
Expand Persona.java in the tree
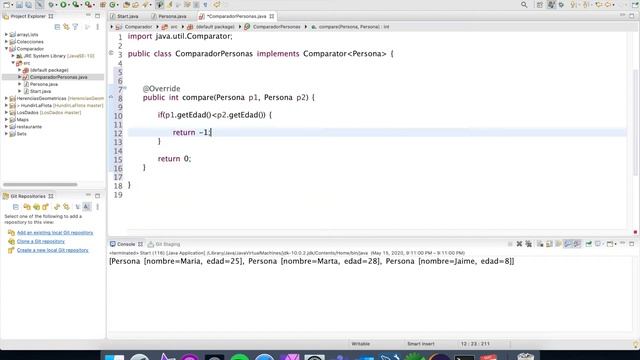[x=19, y=84]
